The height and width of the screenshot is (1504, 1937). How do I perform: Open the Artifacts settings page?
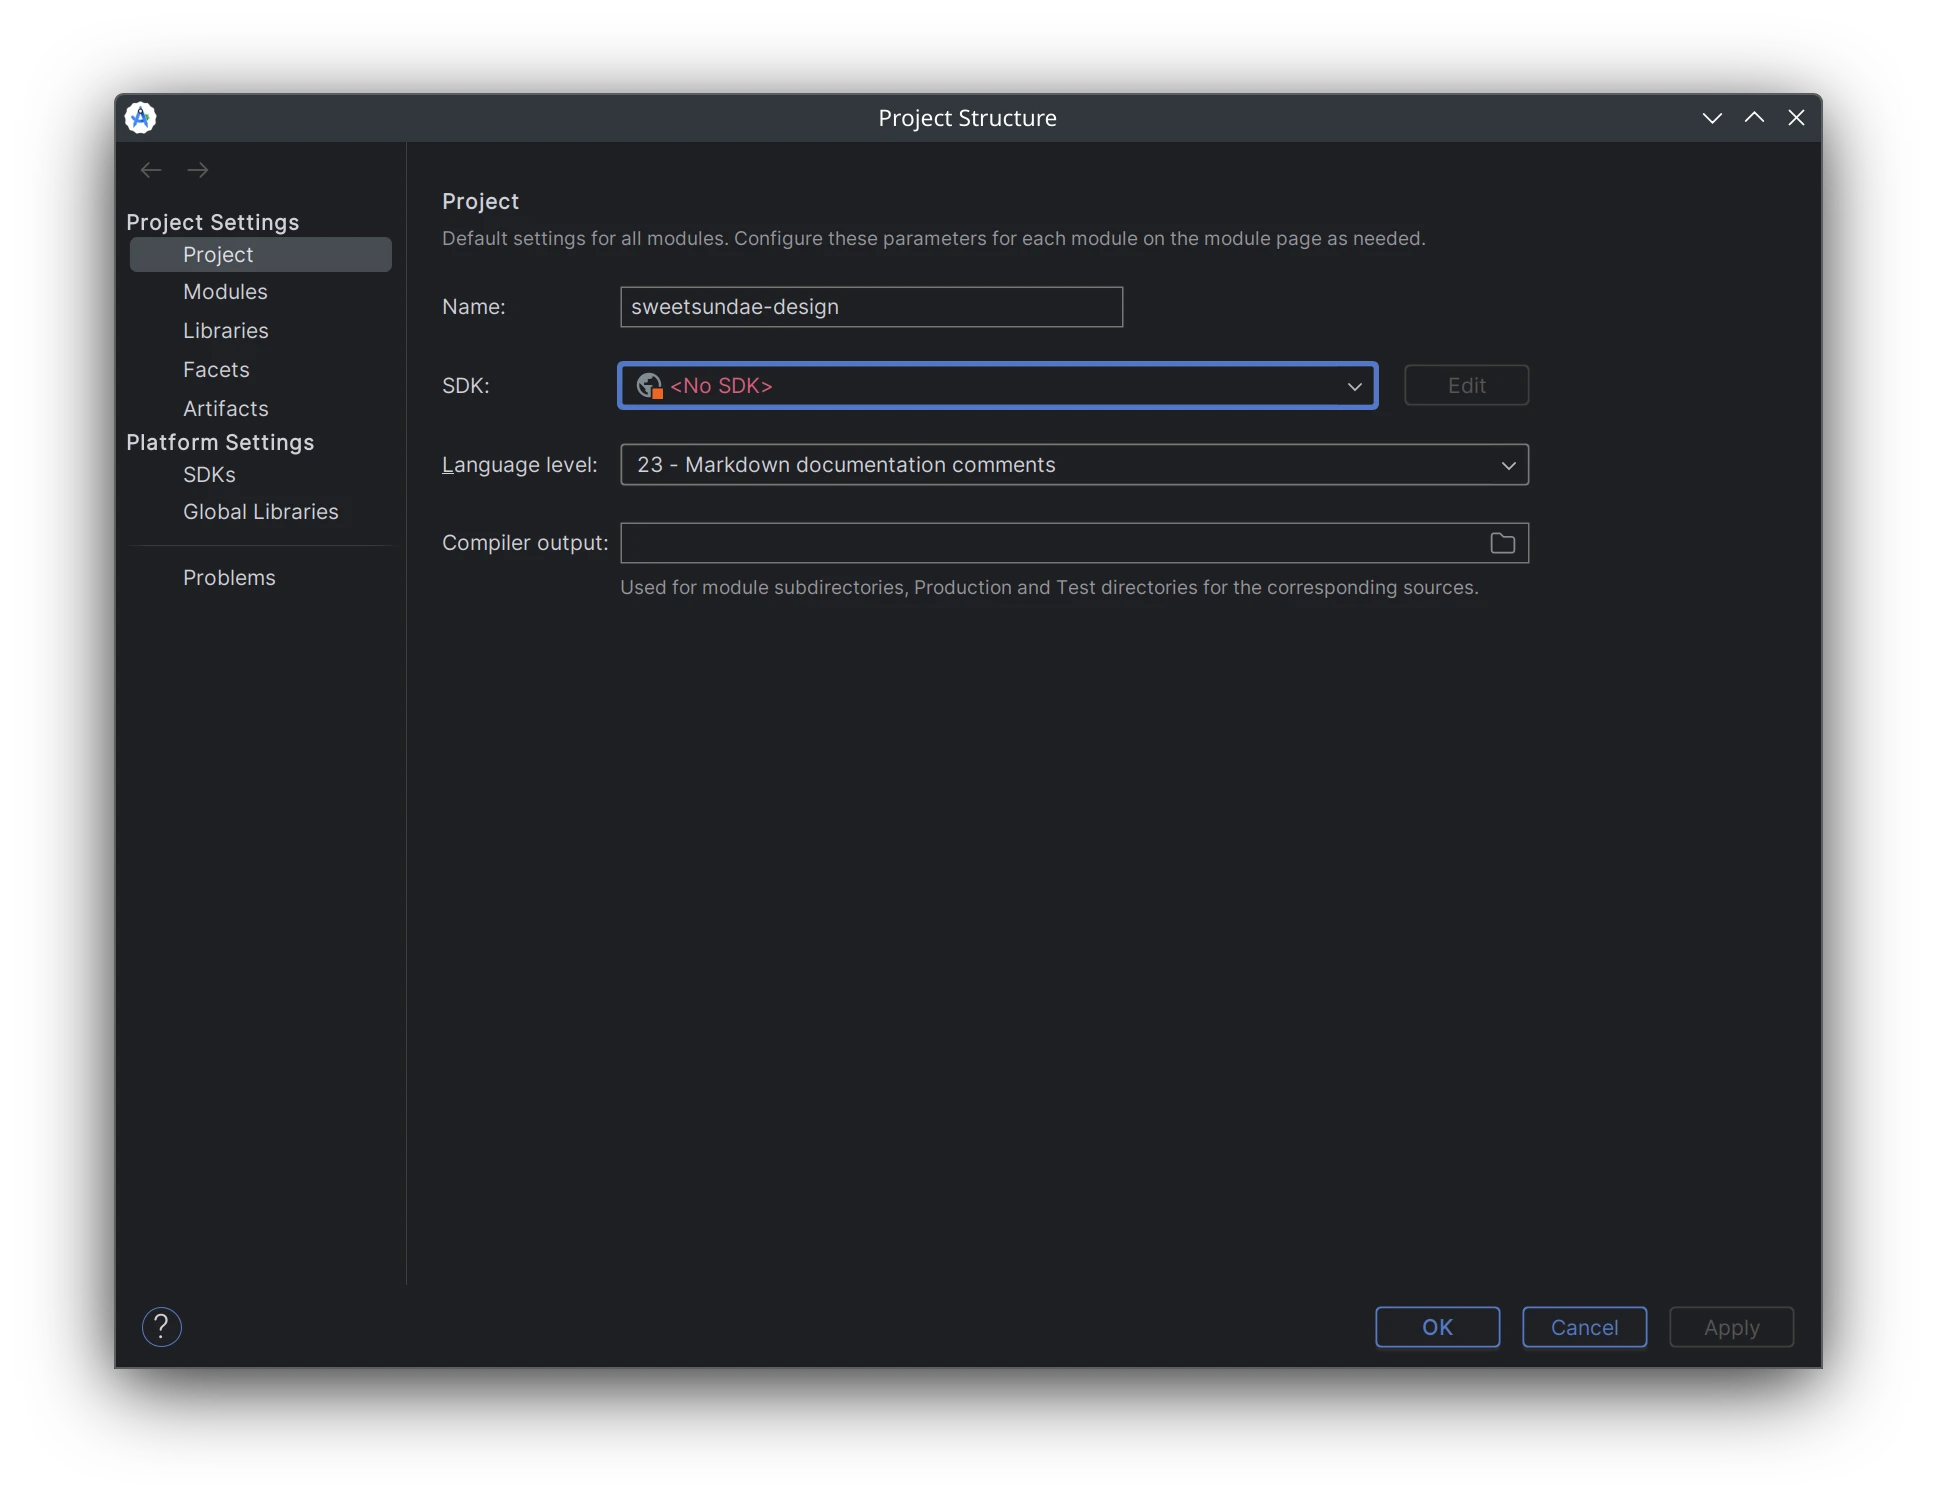pos(225,408)
